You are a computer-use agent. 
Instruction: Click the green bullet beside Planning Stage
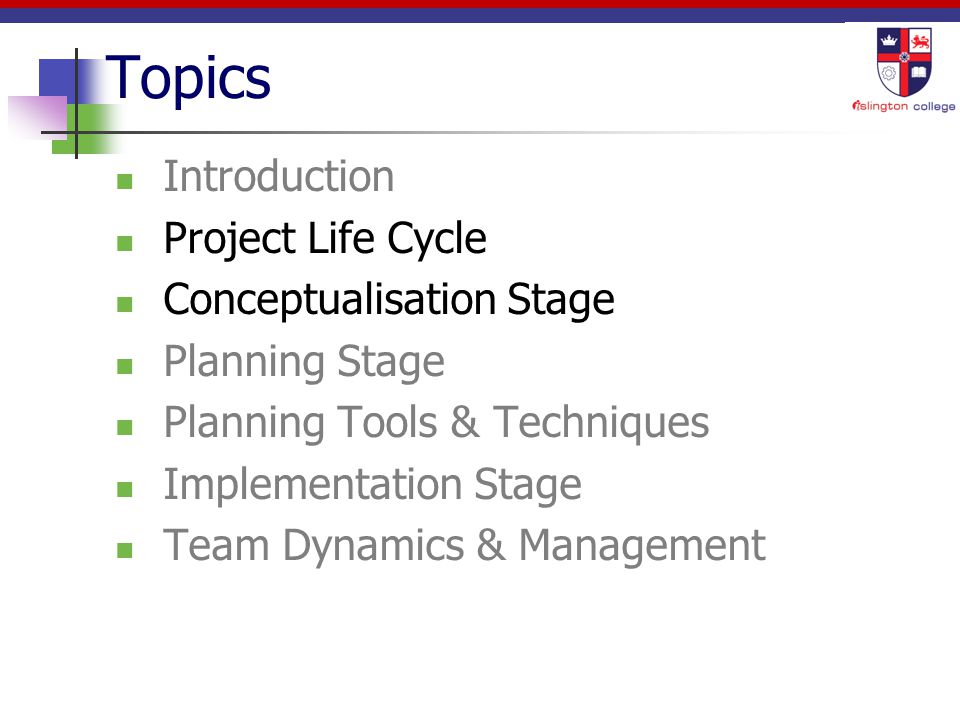(125, 366)
